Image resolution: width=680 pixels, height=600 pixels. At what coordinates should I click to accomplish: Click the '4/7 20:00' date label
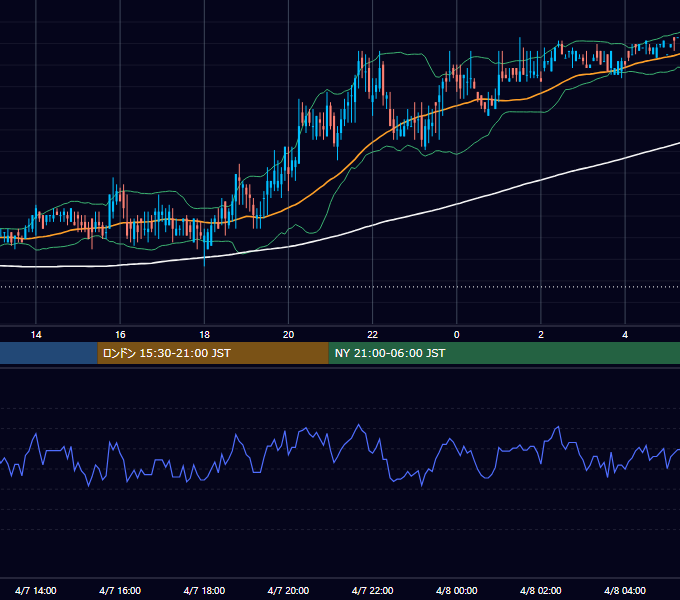(x=288, y=590)
